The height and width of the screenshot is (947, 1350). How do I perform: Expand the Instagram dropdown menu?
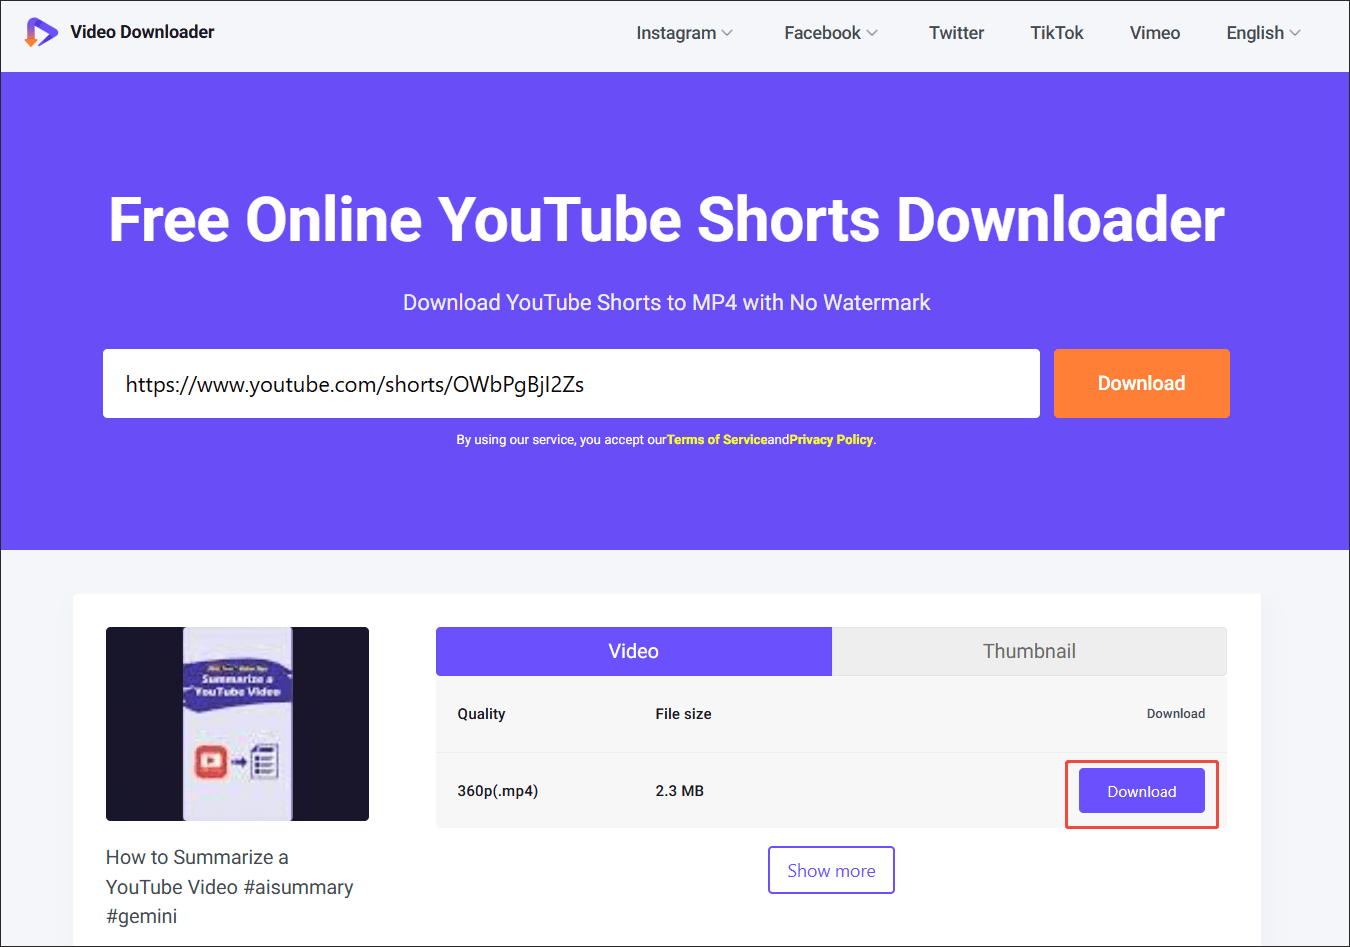click(685, 33)
